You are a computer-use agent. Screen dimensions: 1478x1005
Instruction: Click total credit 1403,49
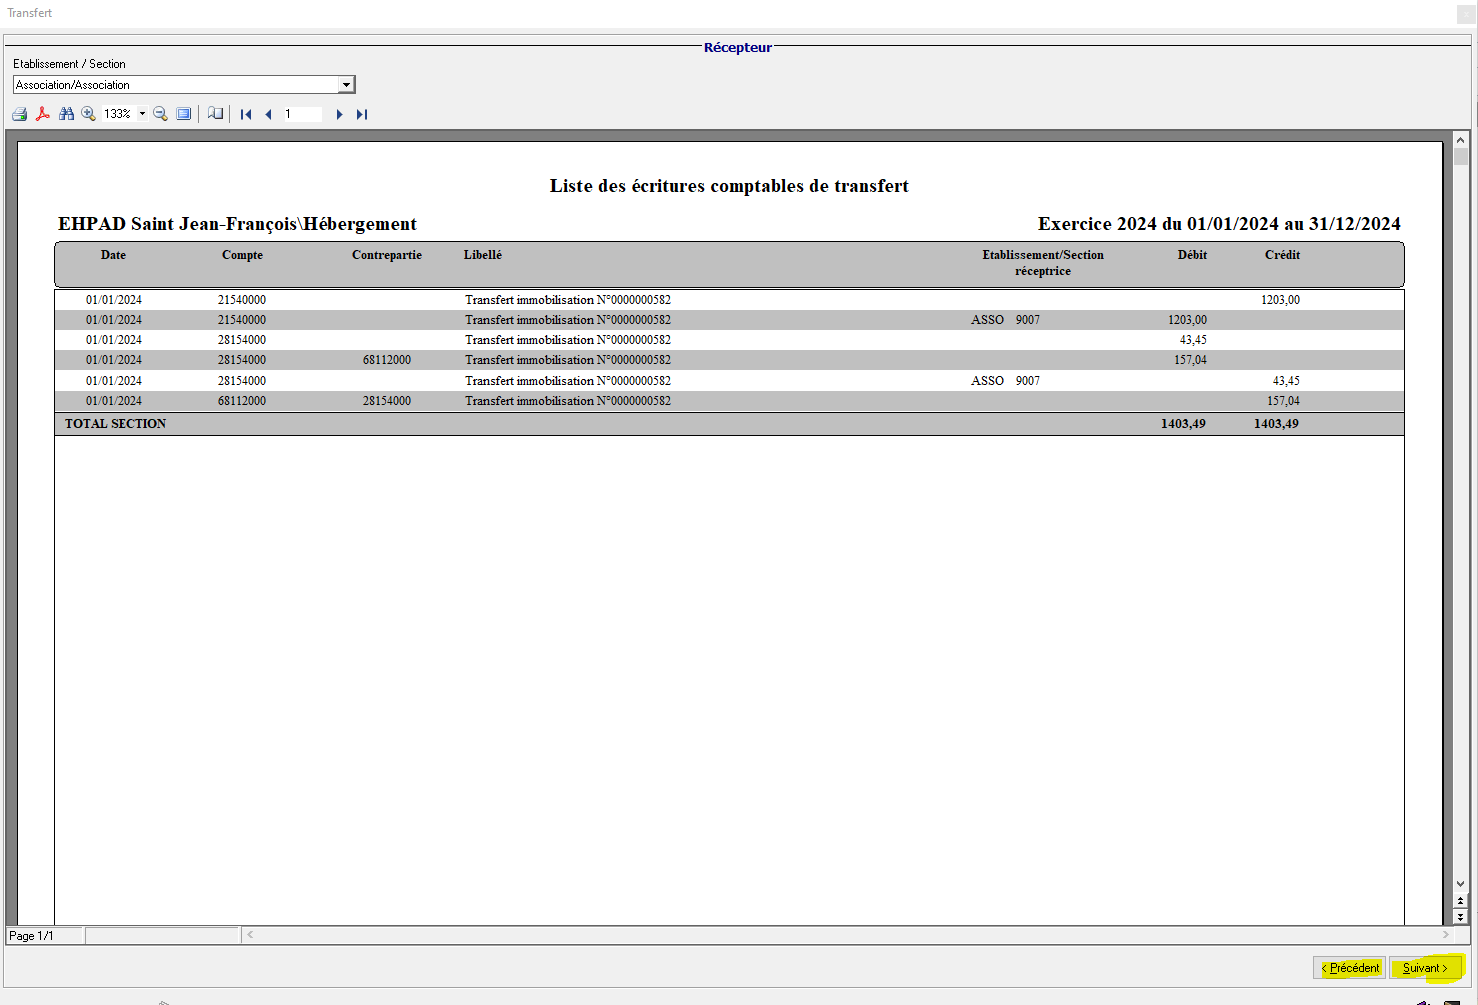pyautogui.click(x=1276, y=424)
